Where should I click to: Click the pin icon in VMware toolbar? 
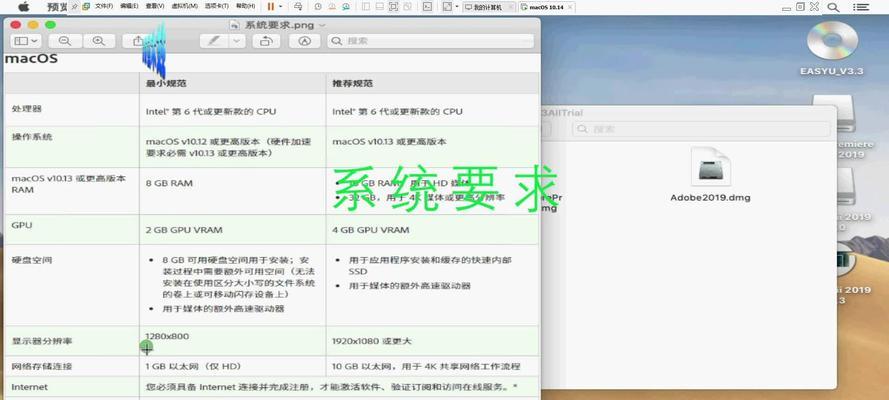pos(74,6)
